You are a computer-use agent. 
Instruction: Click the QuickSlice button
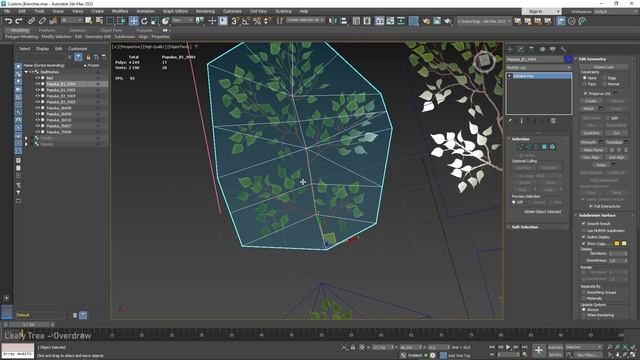click(591, 133)
